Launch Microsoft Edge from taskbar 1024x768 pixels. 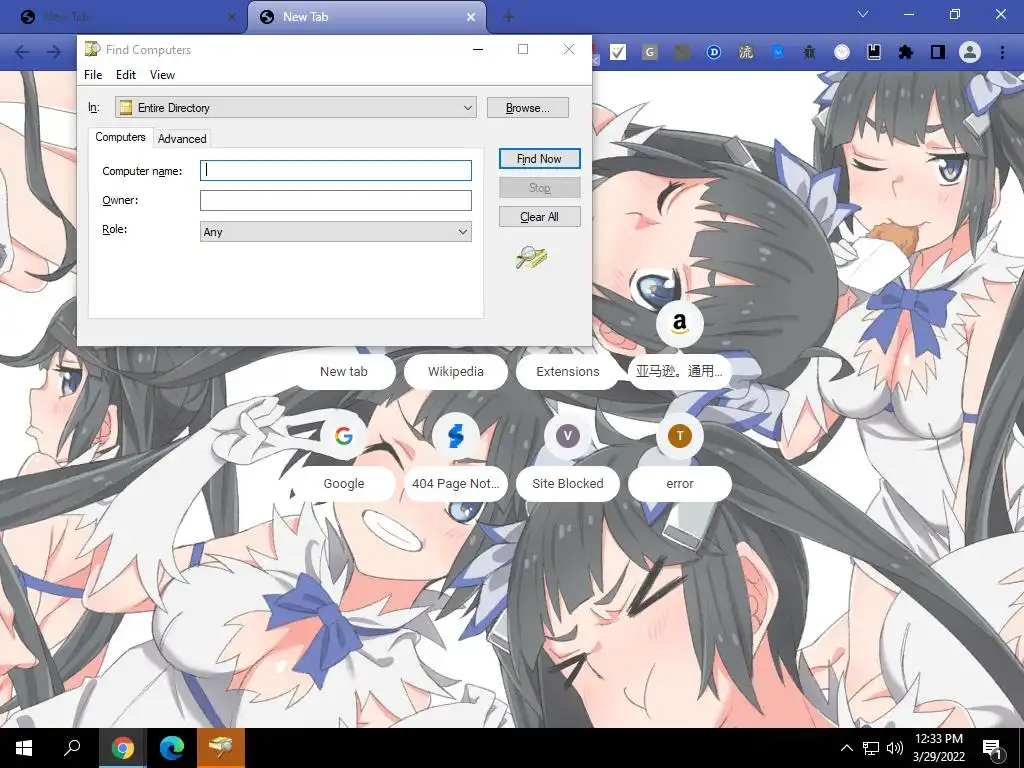click(x=172, y=748)
